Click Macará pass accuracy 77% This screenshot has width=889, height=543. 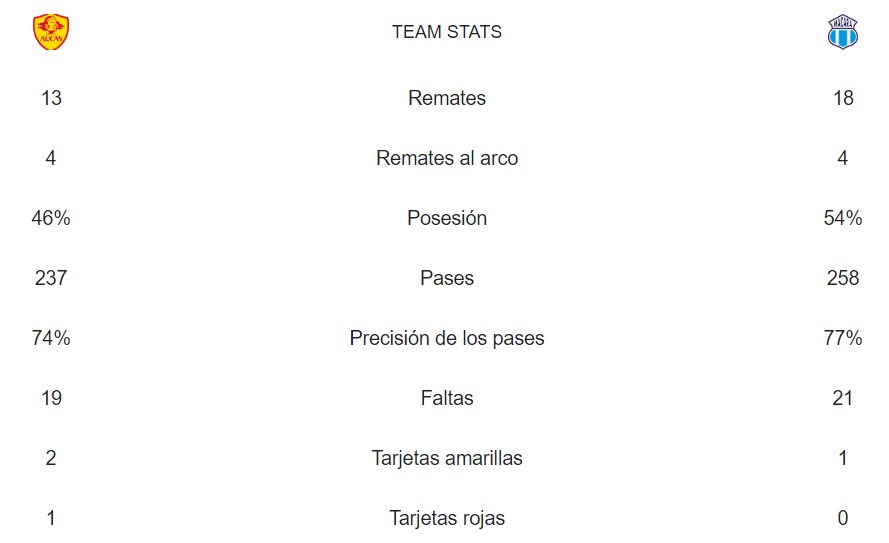coord(843,338)
